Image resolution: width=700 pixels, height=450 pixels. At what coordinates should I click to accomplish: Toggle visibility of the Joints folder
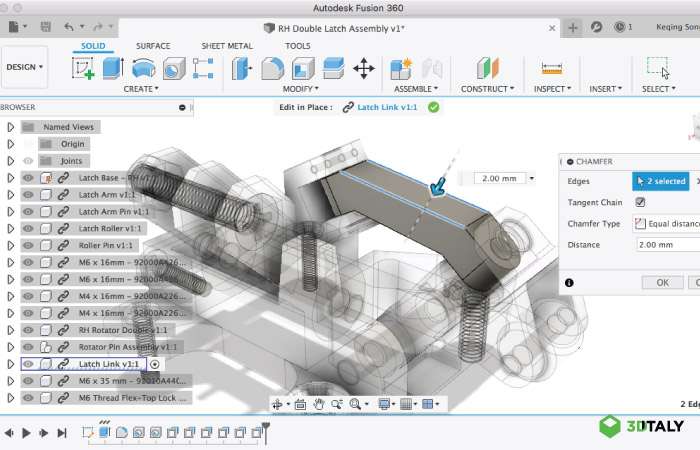click(28, 161)
